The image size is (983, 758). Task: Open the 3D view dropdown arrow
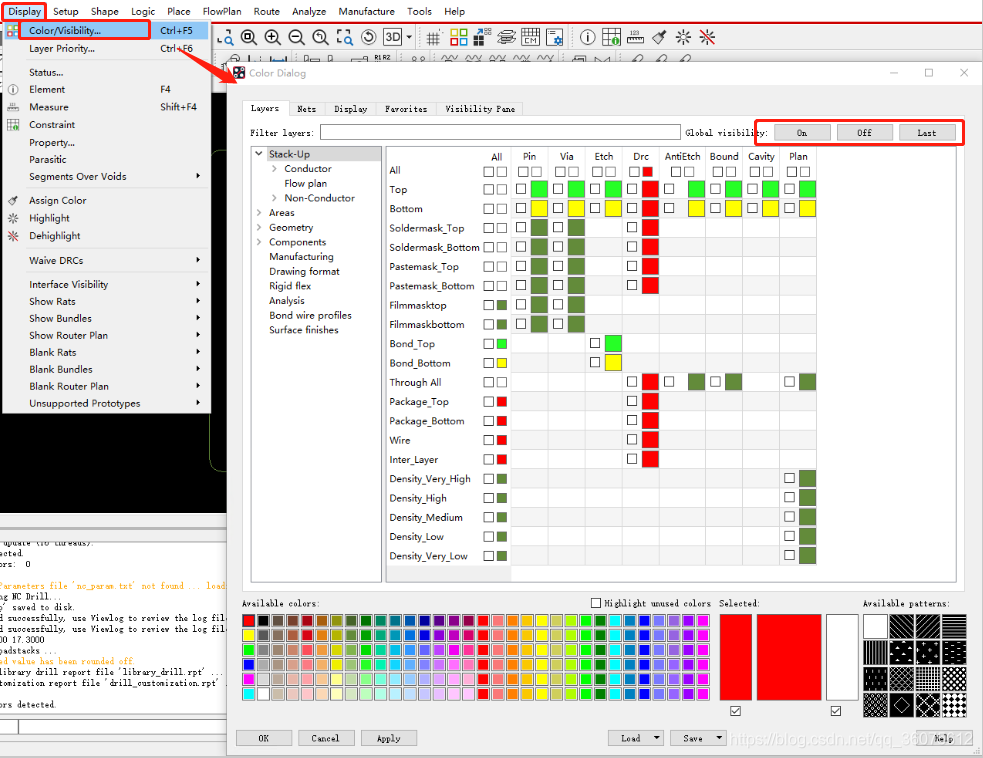coord(409,38)
